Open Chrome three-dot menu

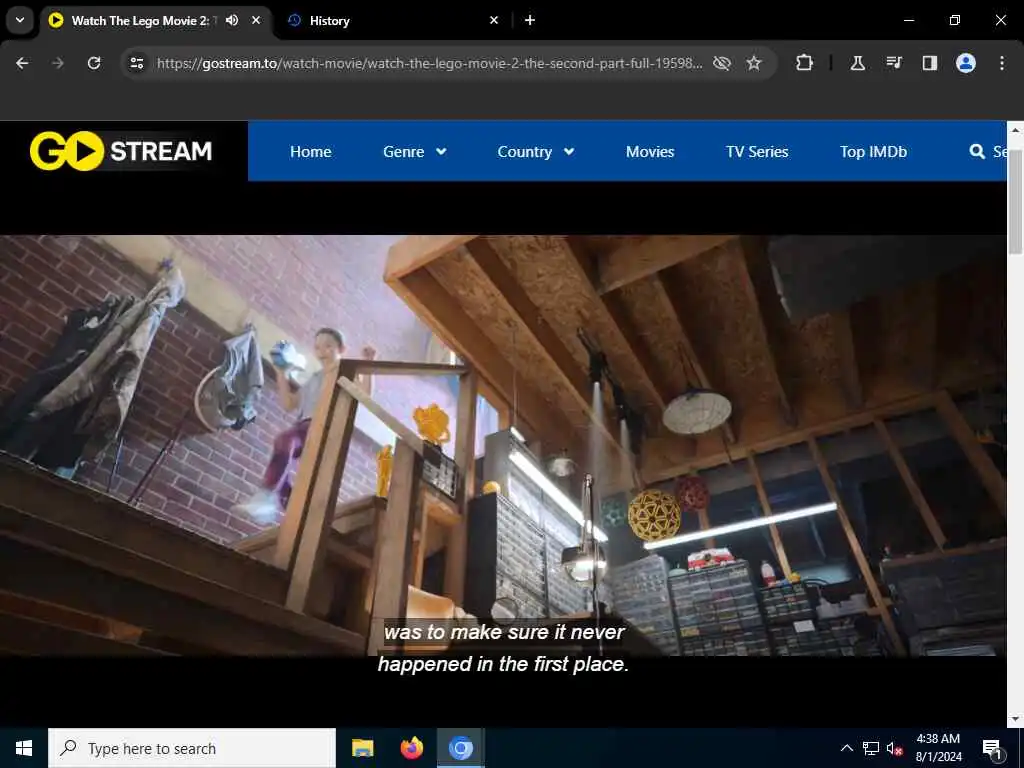tap(1001, 63)
